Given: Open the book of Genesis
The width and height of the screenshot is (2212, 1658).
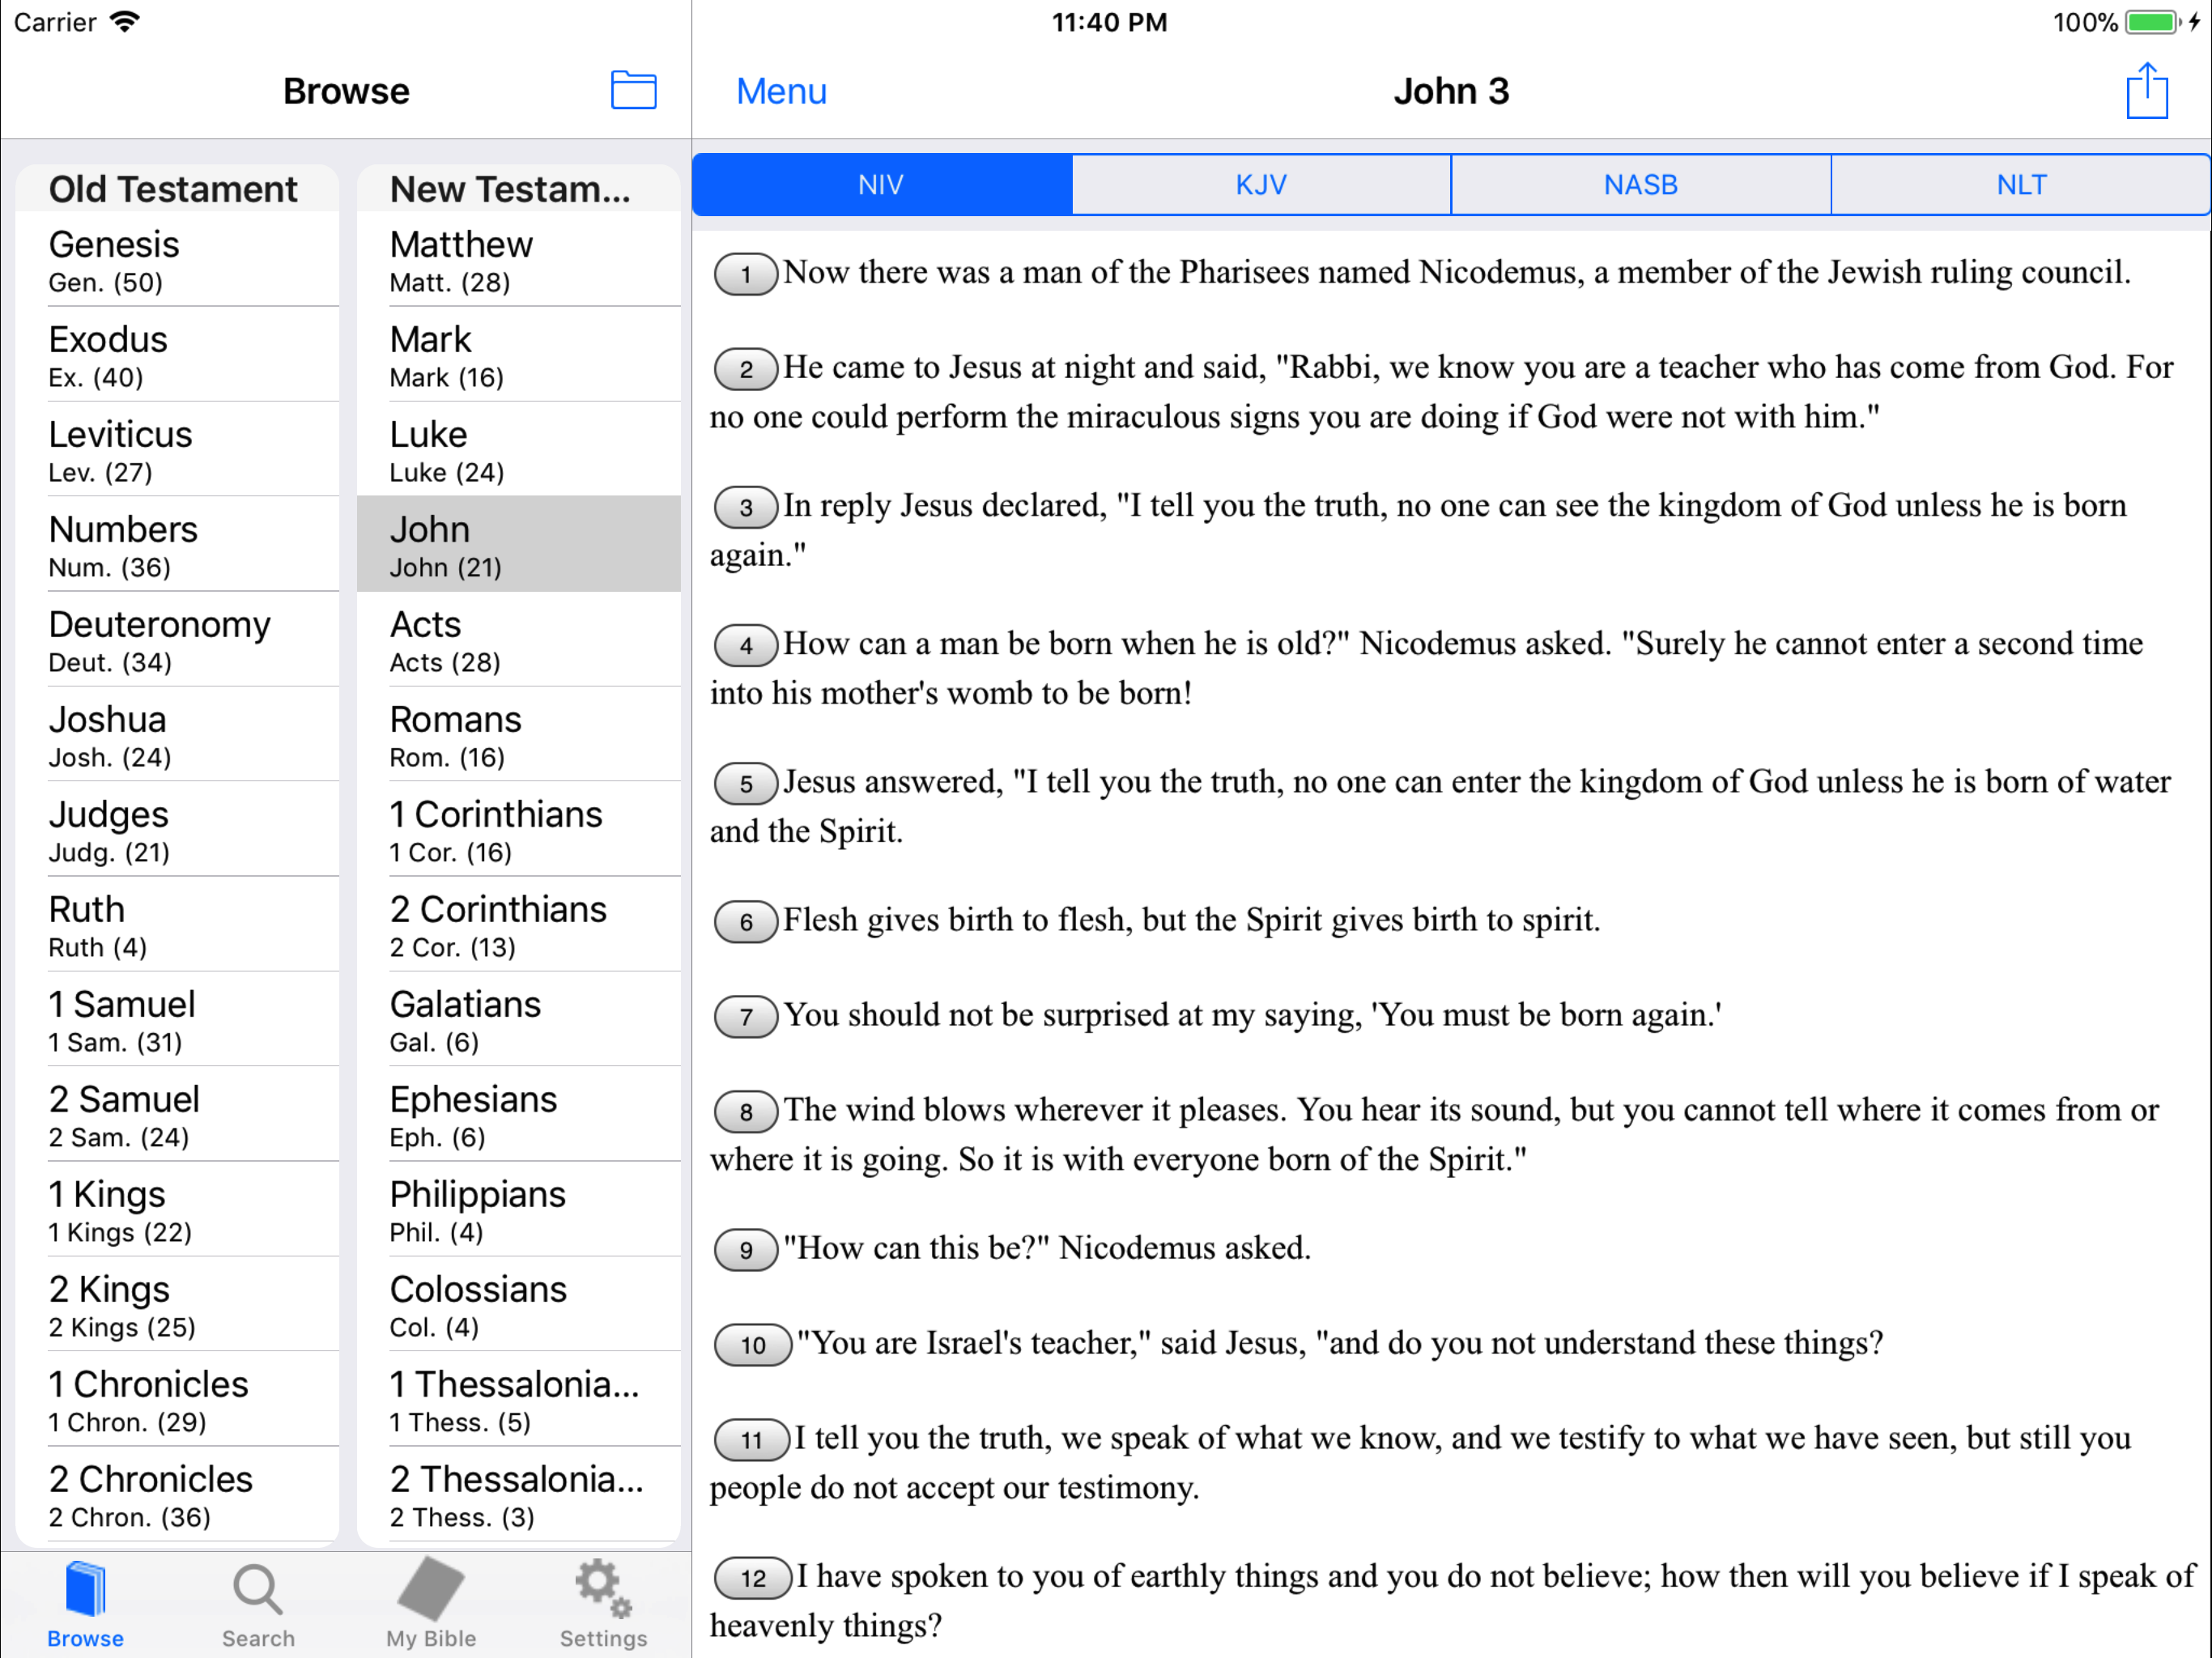Looking at the screenshot, I should [x=178, y=259].
